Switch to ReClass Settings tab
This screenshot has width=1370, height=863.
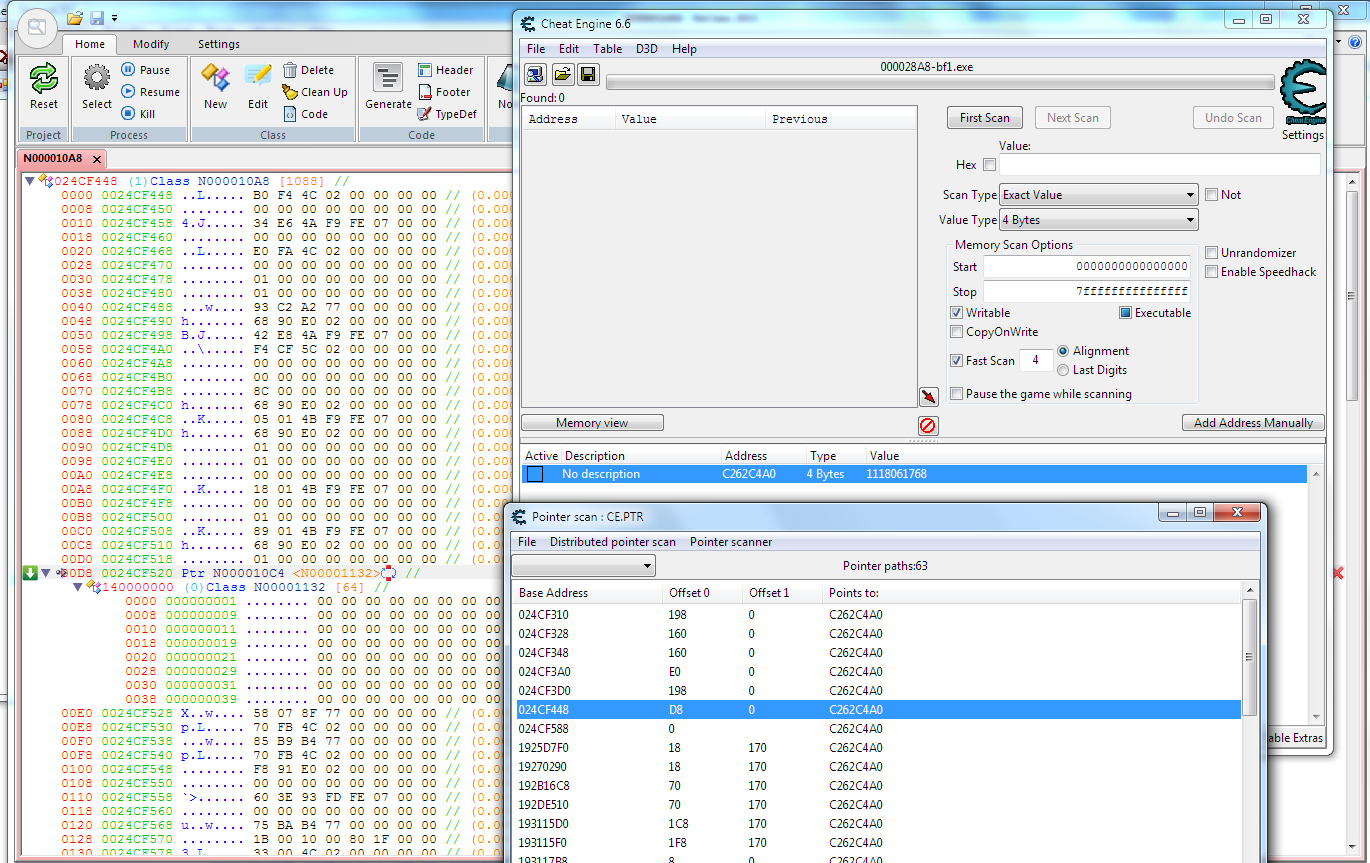coord(218,44)
